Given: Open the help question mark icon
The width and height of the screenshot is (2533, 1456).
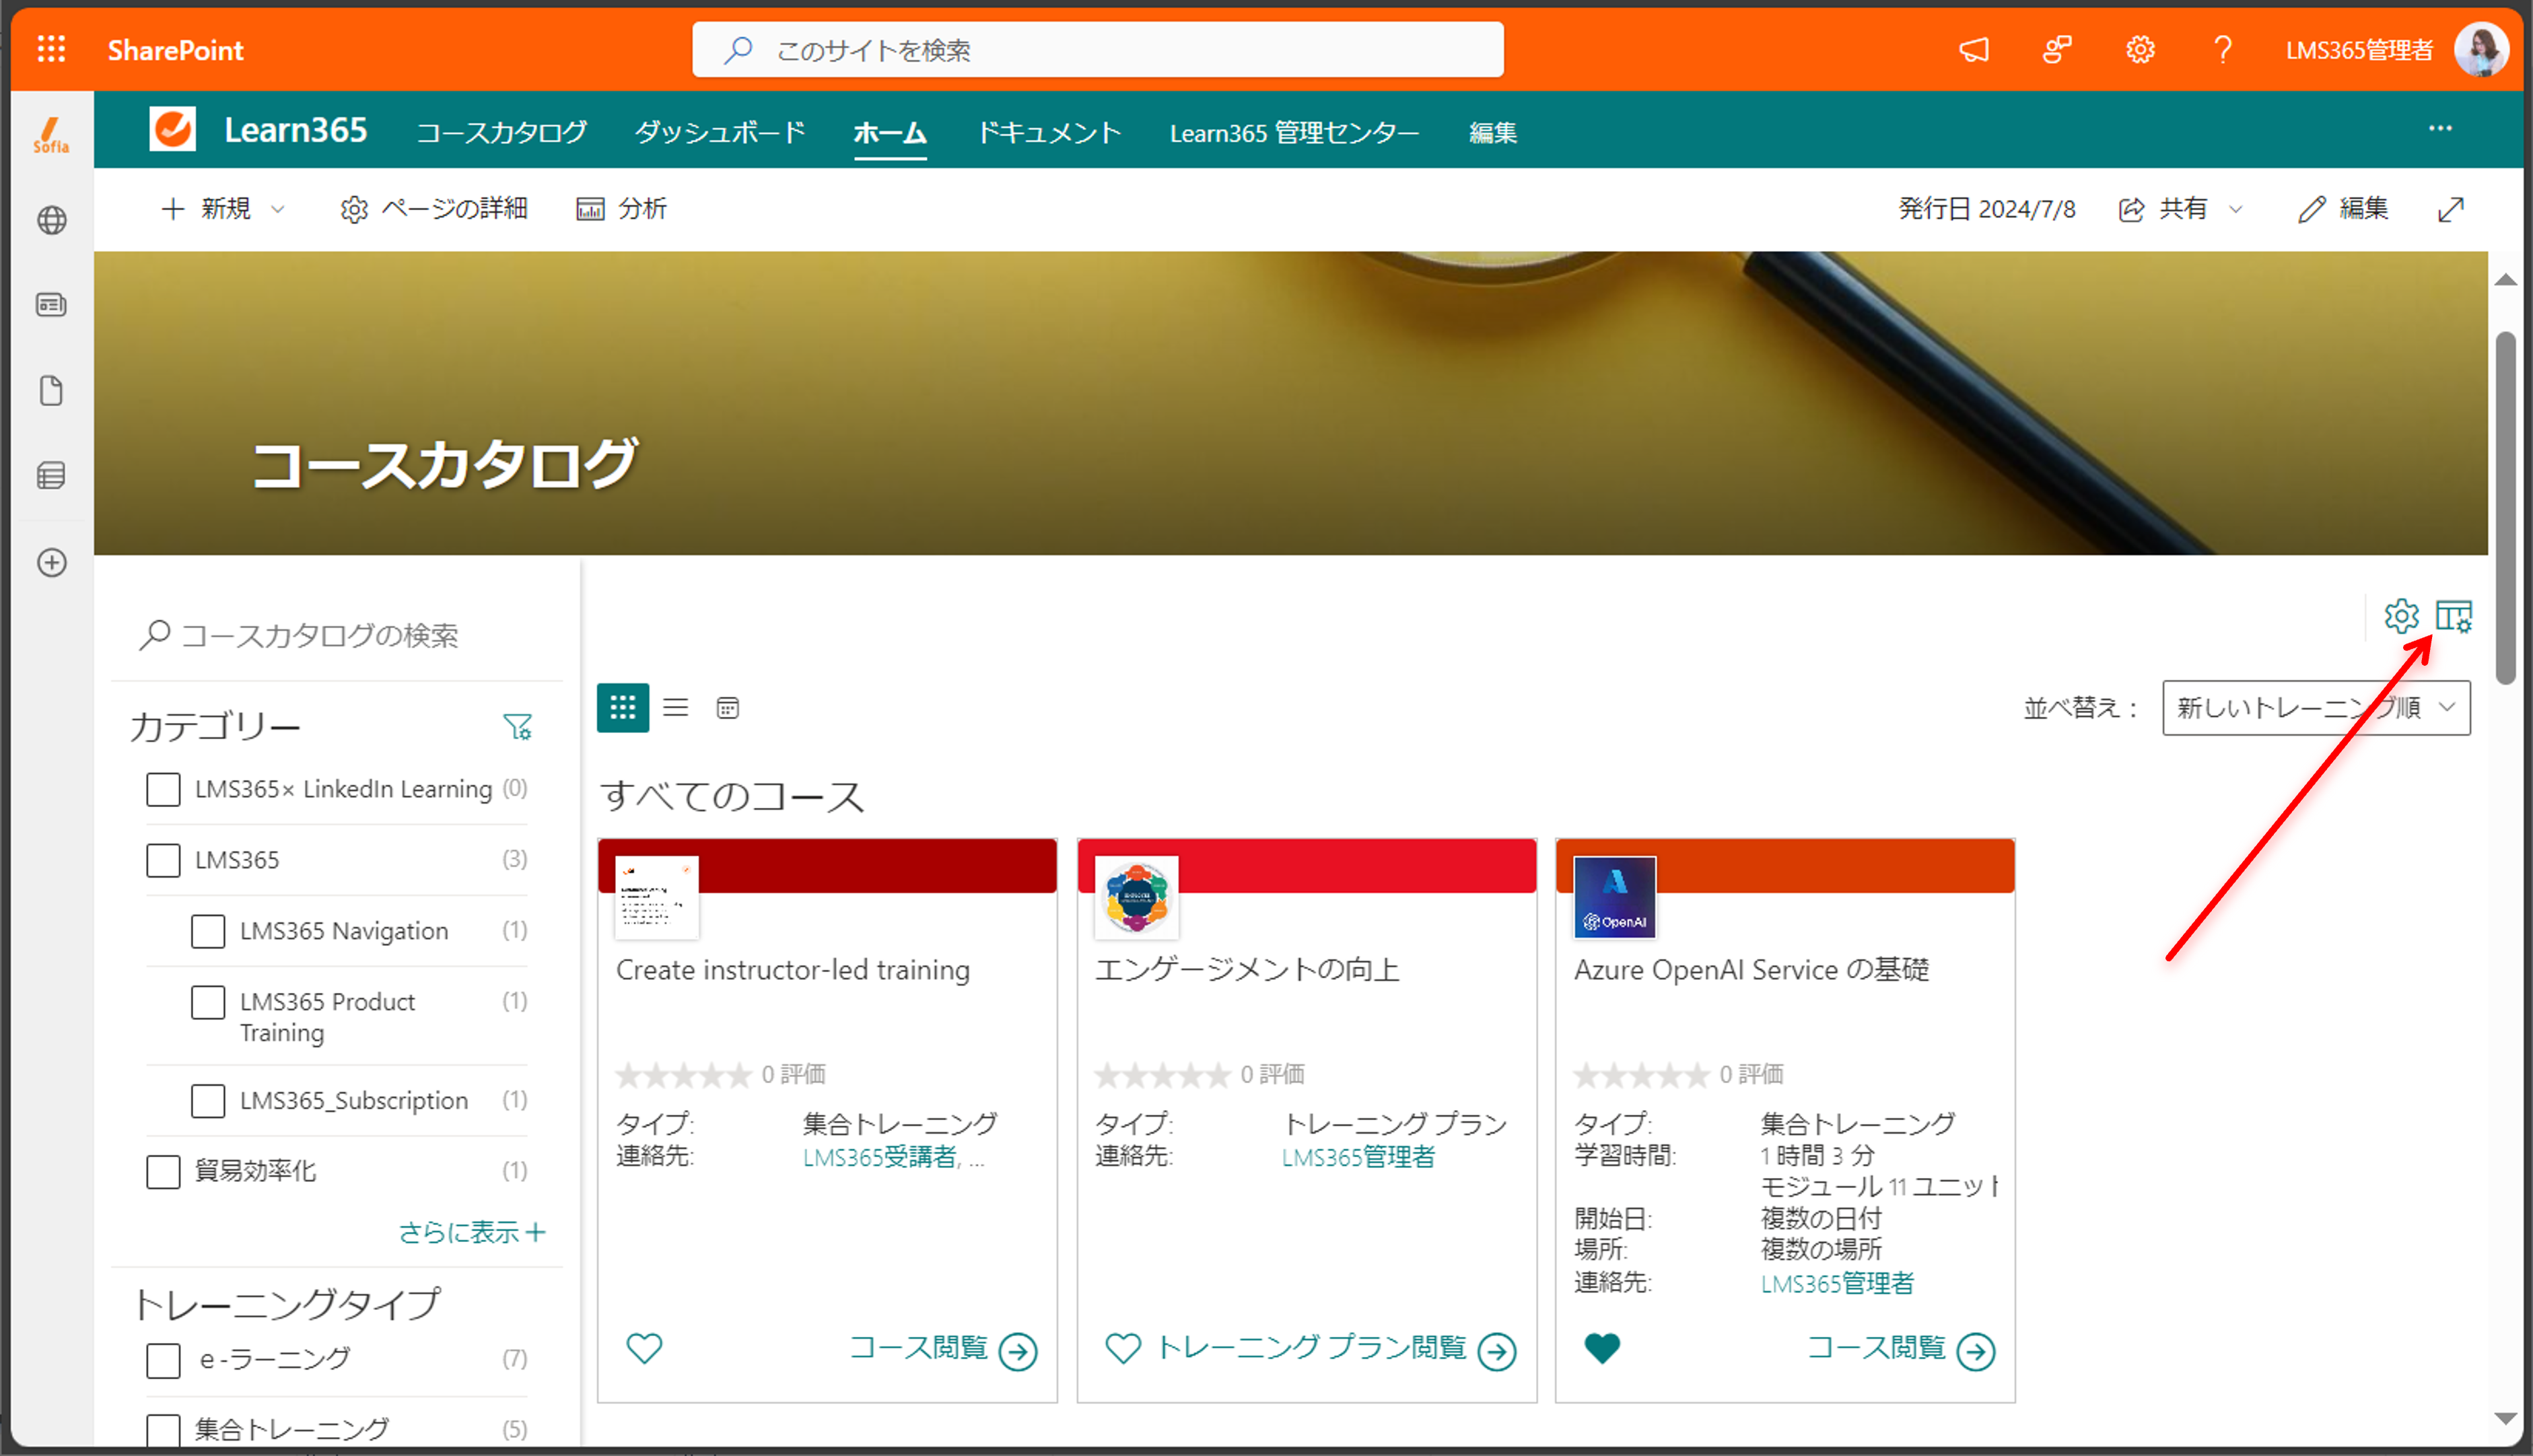Looking at the screenshot, I should (x=2222, y=49).
